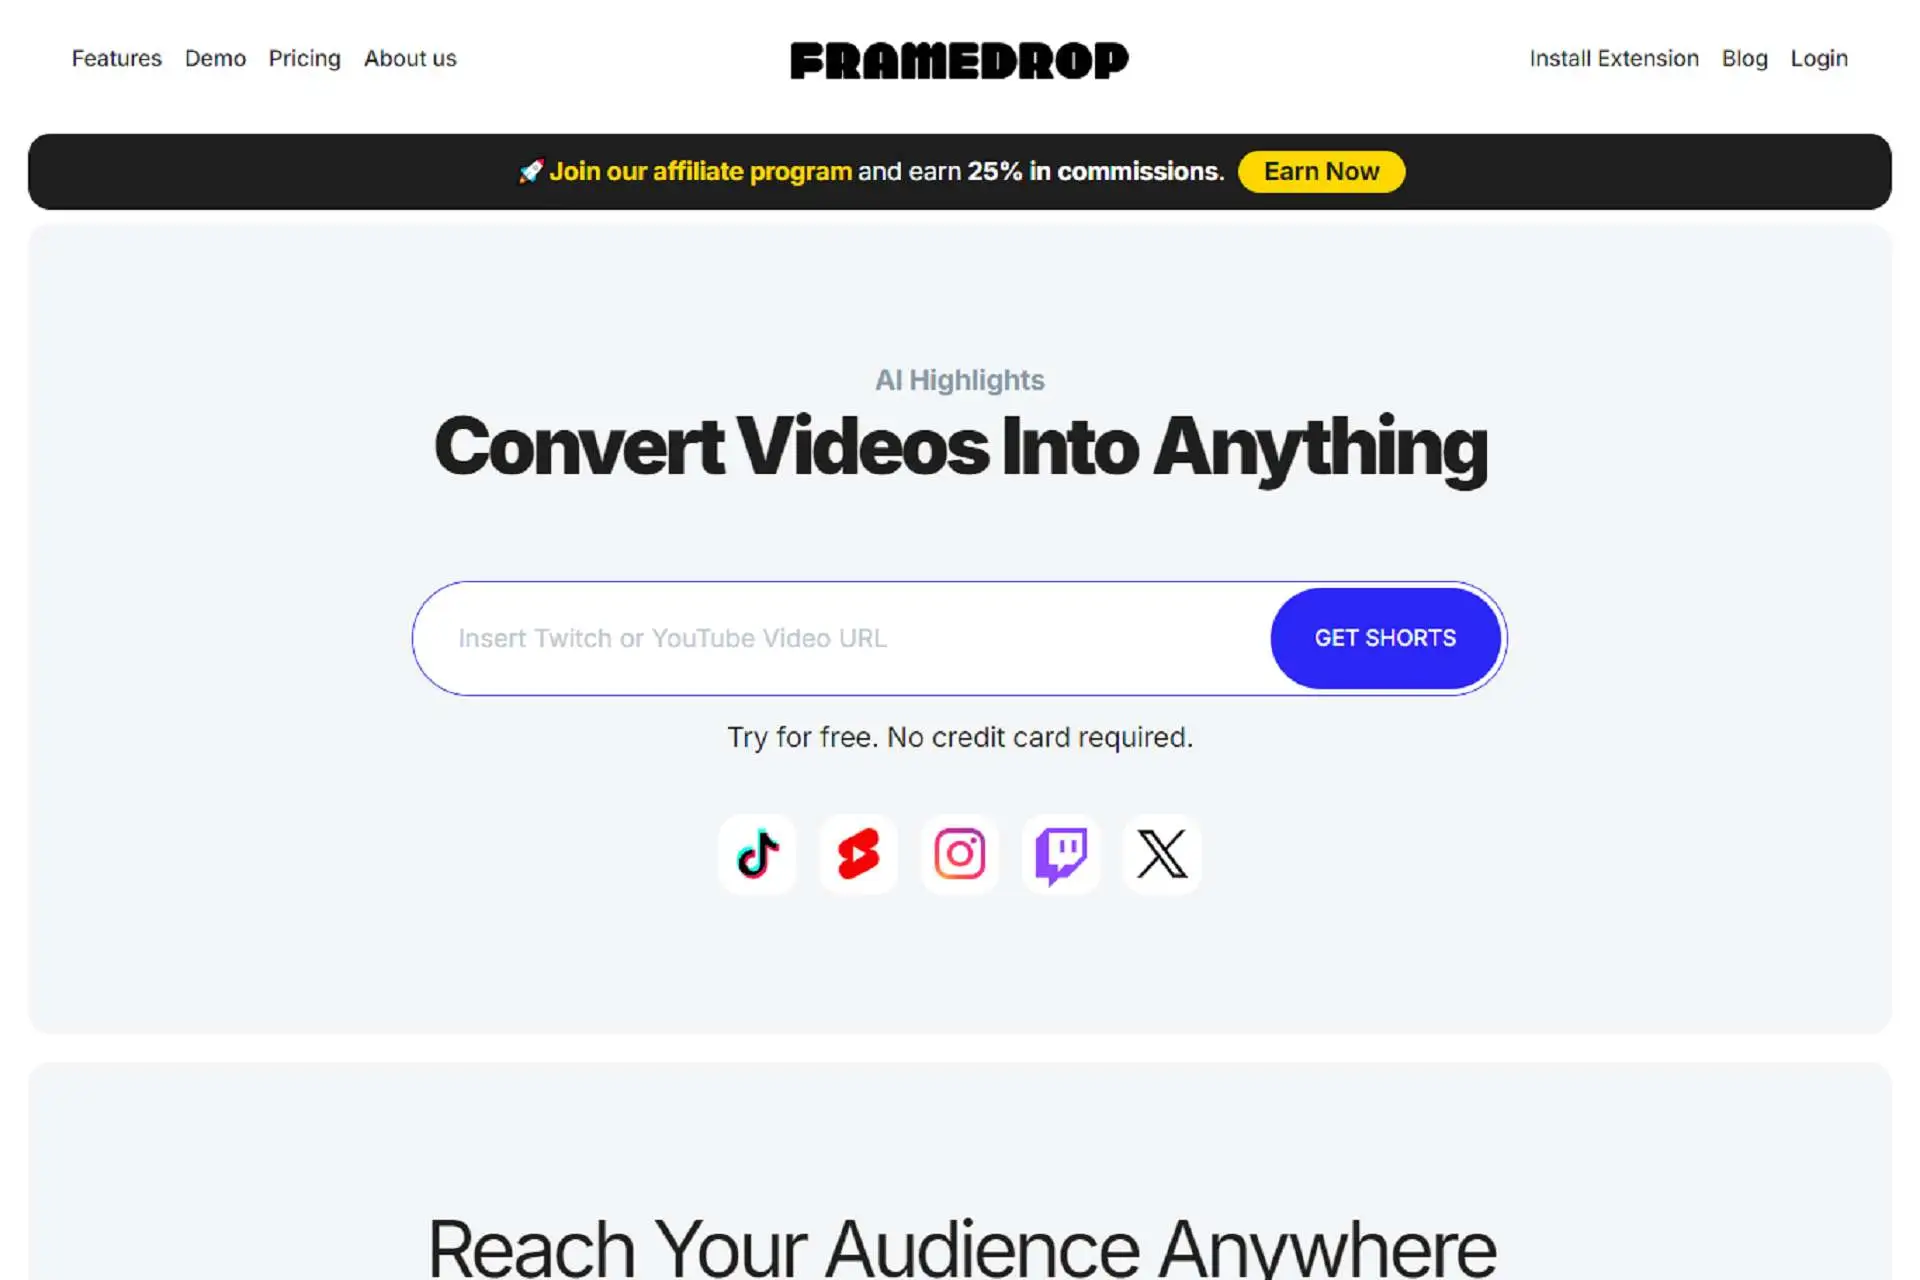This screenshot has height=1280, width=1920.
Task: Click the Join our affiliate program link
Action: tap(700, 171)
